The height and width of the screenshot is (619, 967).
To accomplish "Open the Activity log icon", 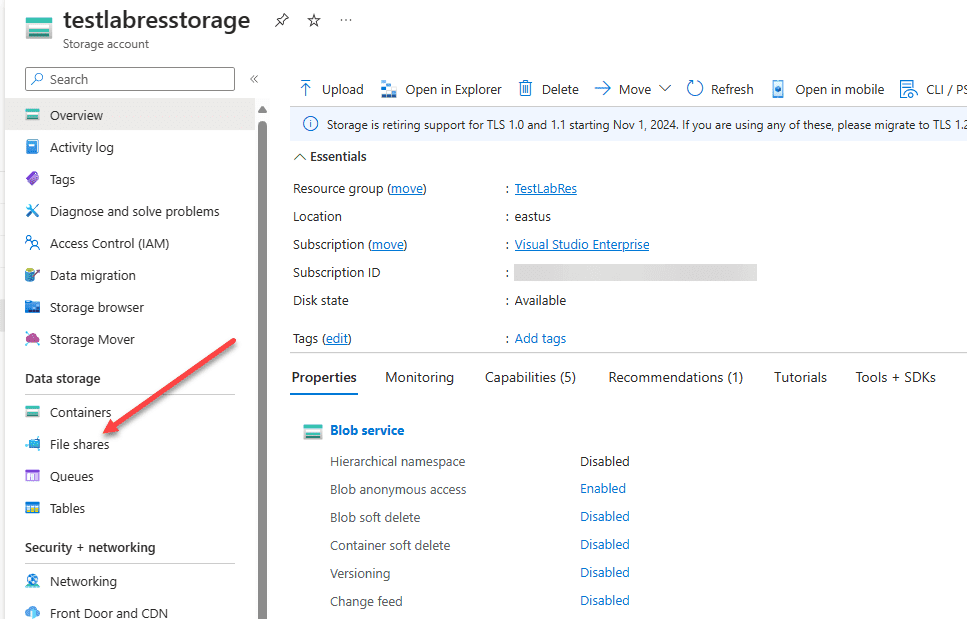I will 33,147.
